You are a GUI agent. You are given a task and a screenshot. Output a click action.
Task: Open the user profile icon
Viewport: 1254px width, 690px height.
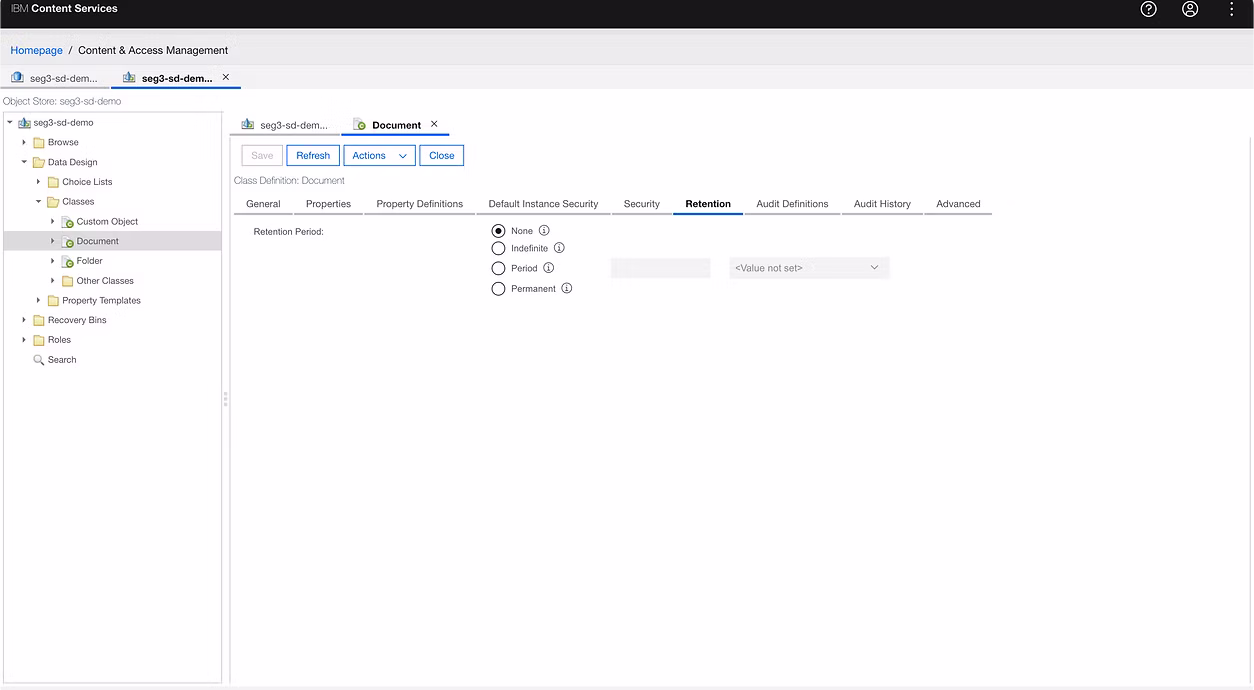click(1190, 9)
